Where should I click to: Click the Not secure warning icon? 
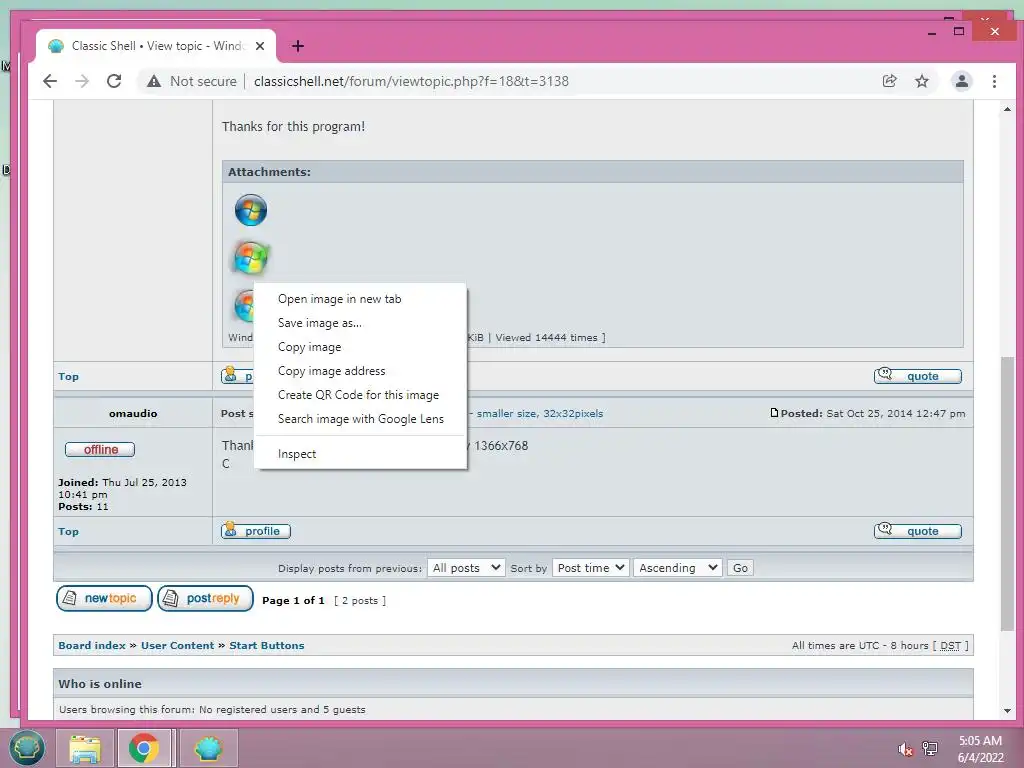tap(153, 81)
